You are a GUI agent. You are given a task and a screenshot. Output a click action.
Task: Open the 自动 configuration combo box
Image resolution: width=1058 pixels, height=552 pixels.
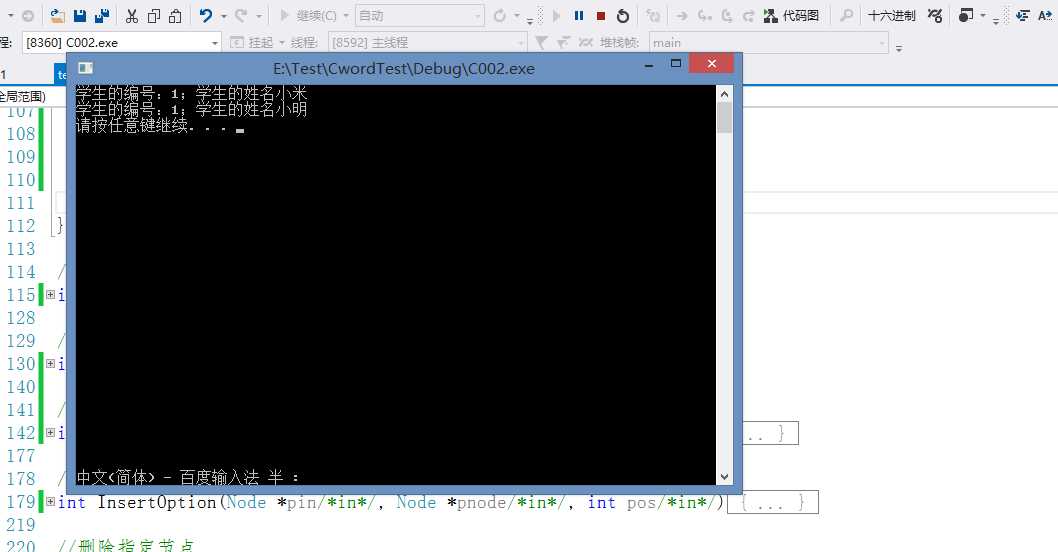[x=420, y=16]
